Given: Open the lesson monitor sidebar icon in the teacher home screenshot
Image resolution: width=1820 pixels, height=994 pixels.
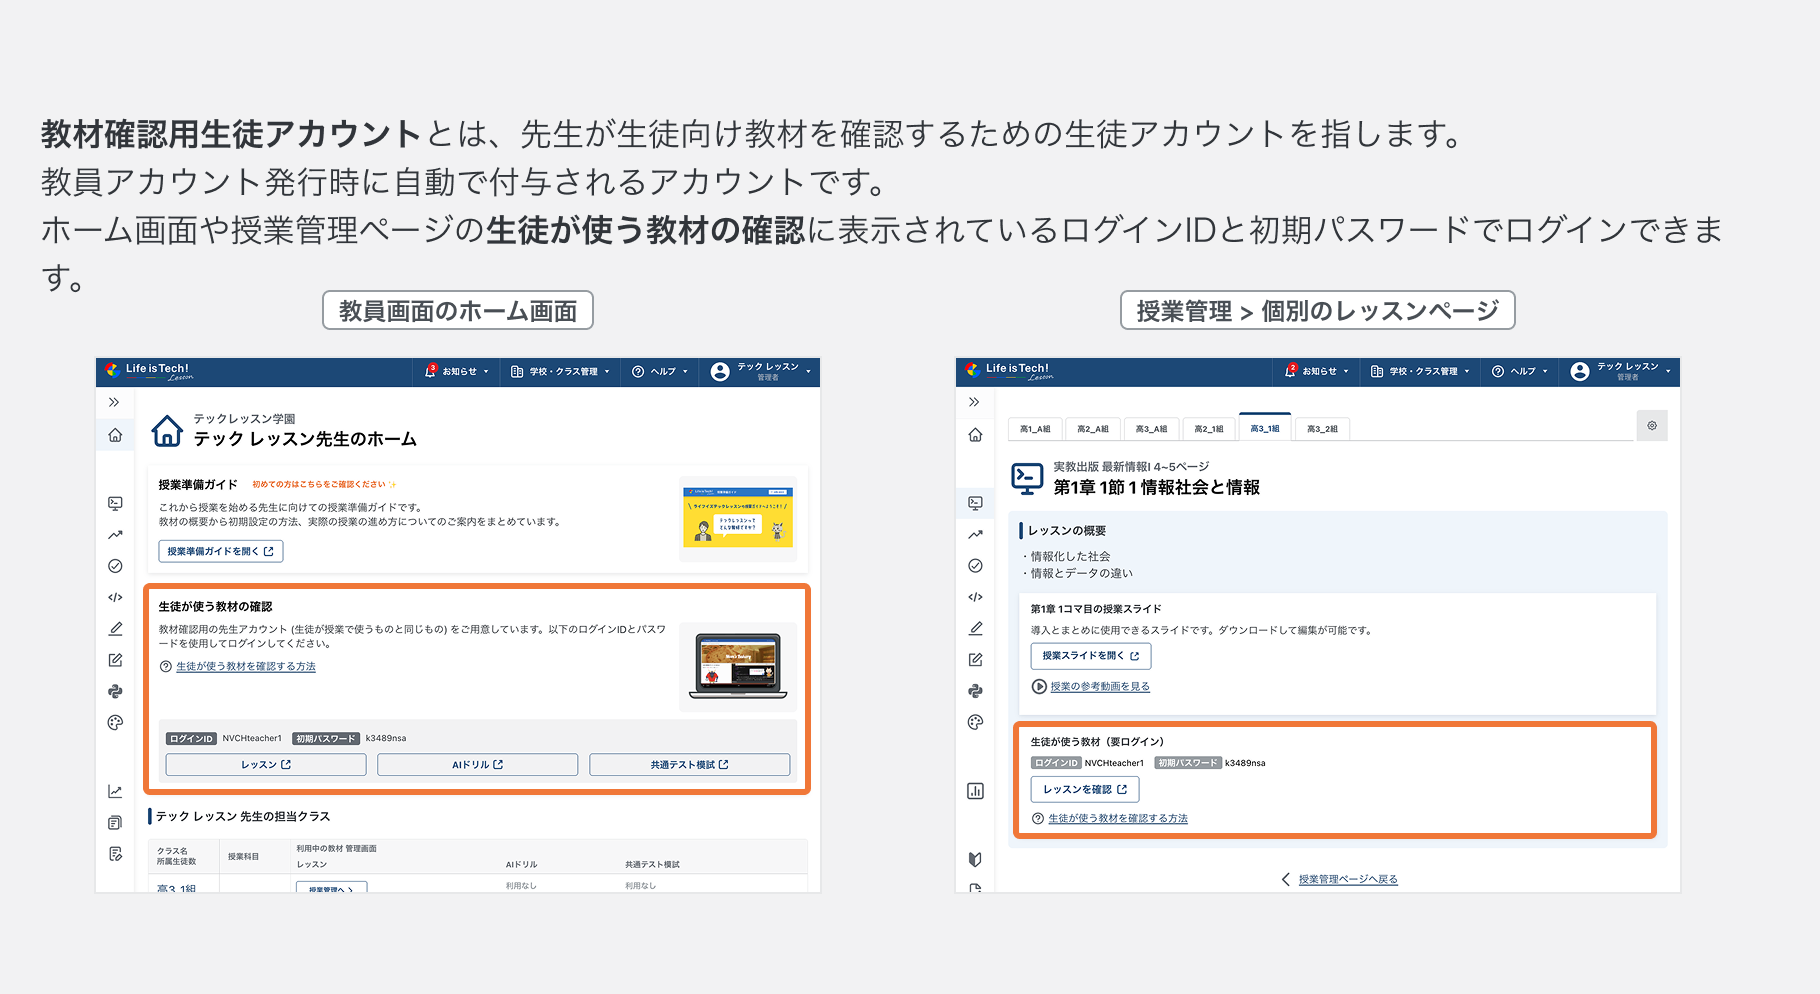Looking at the screenshot, I should tap(115, 503).
